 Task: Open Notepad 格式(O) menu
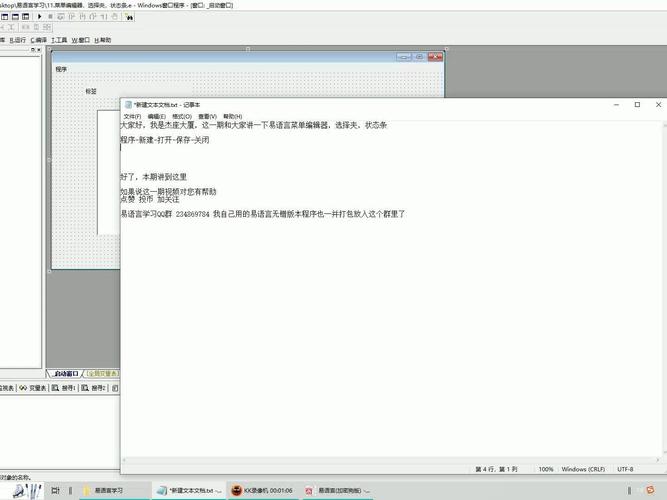point(182,116)
